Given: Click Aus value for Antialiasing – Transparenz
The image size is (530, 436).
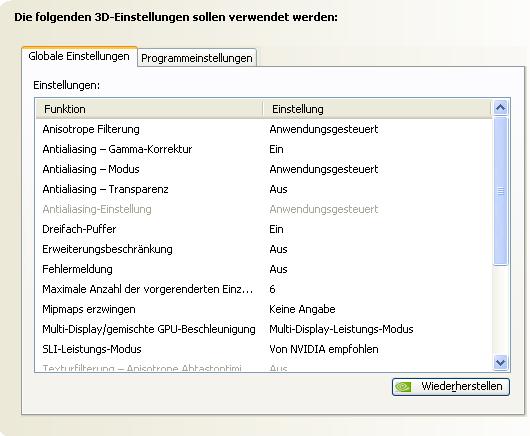Looking at the screenshot, I should pos(278,189).
